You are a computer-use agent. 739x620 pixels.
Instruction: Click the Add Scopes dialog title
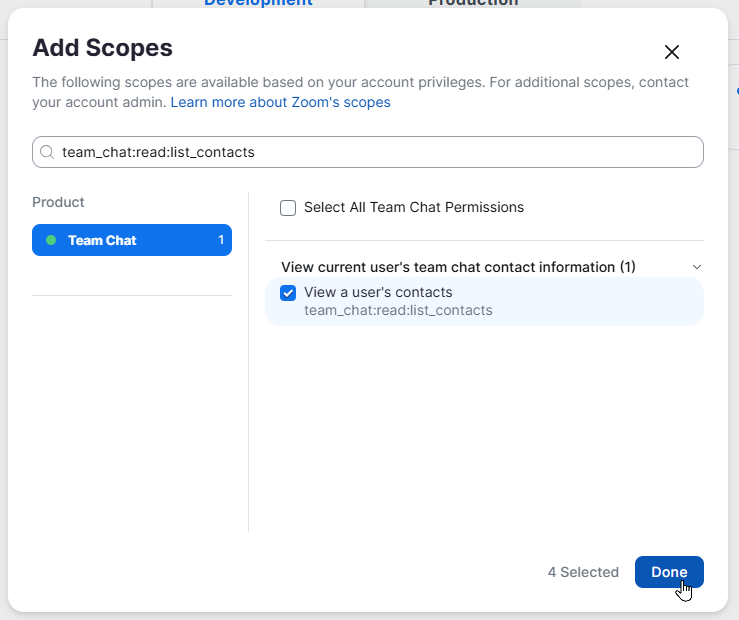click(x=102, y=48)
